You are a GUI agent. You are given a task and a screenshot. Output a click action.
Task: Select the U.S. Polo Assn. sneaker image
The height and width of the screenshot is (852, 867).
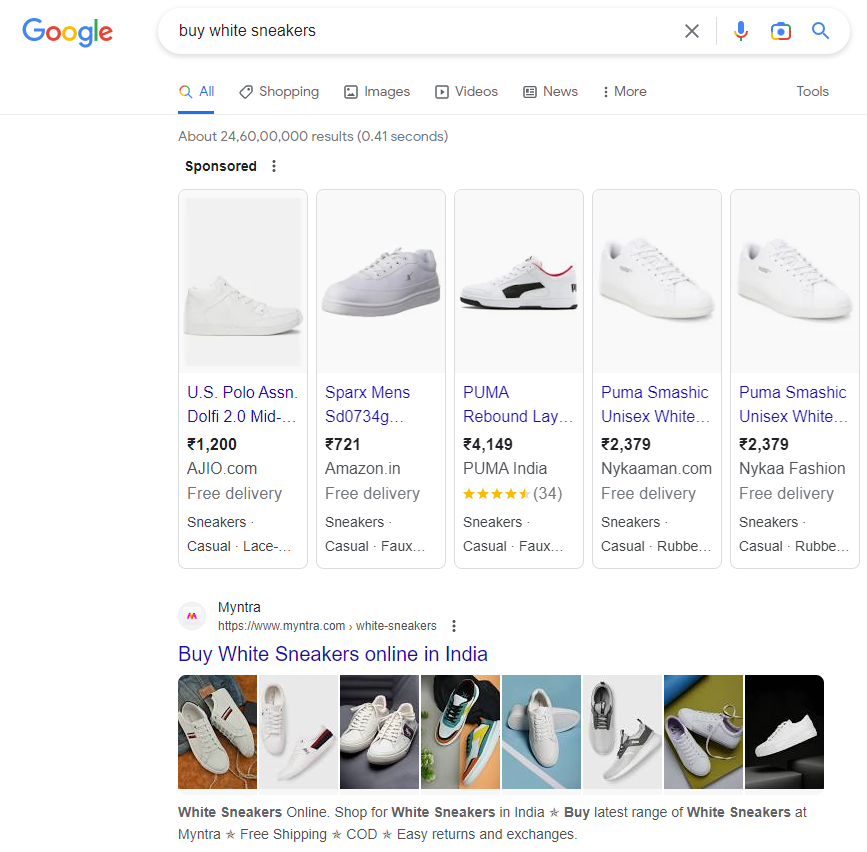[242, 281]
